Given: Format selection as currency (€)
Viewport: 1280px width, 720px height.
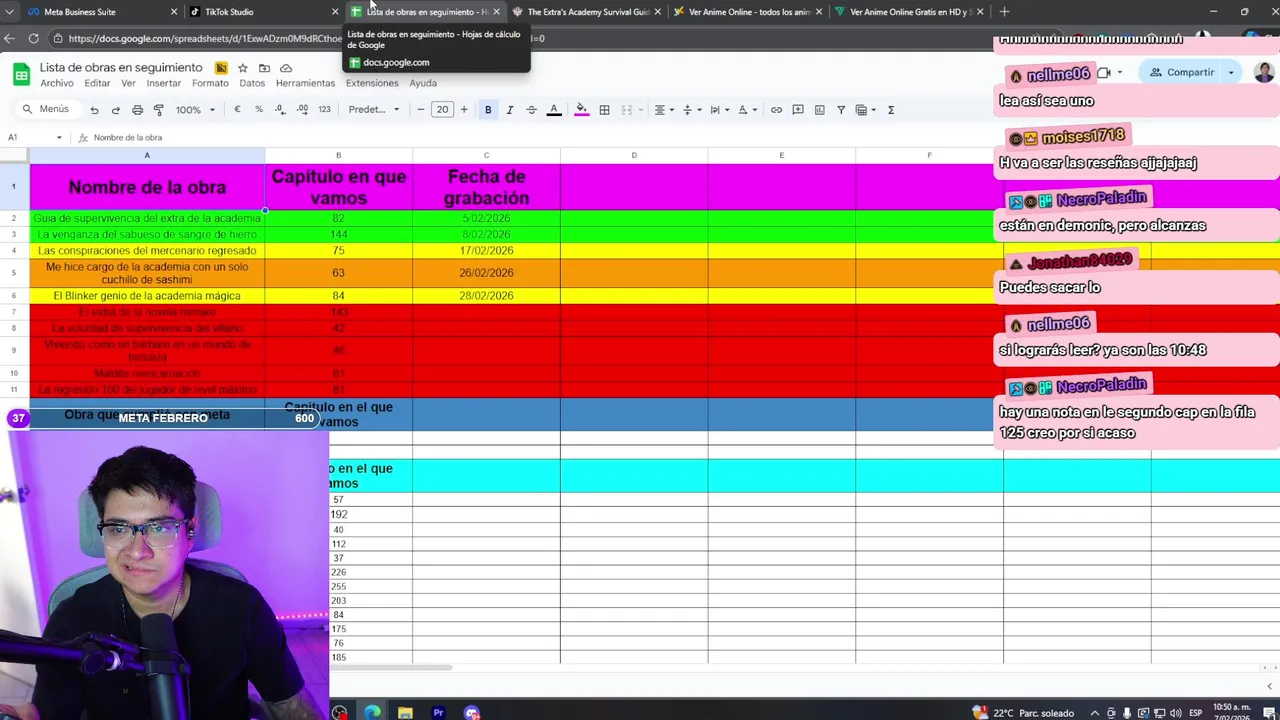Looking at the screenshot, I should point(237,110).
